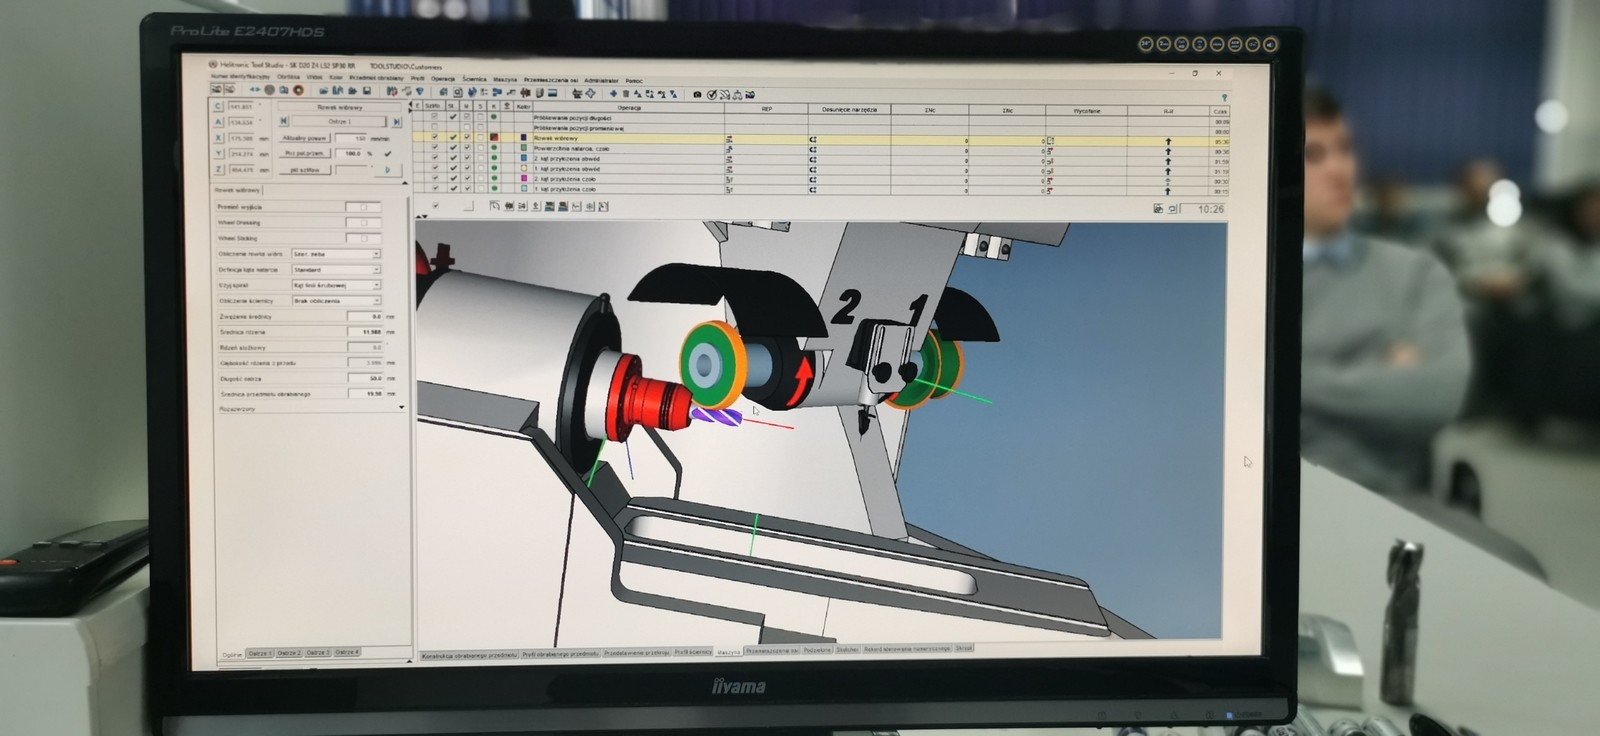The height and width of the screenshot is (736, 1600).
Task: Click the save diskette icon in the toolbar
Action: tap(367, 91)
